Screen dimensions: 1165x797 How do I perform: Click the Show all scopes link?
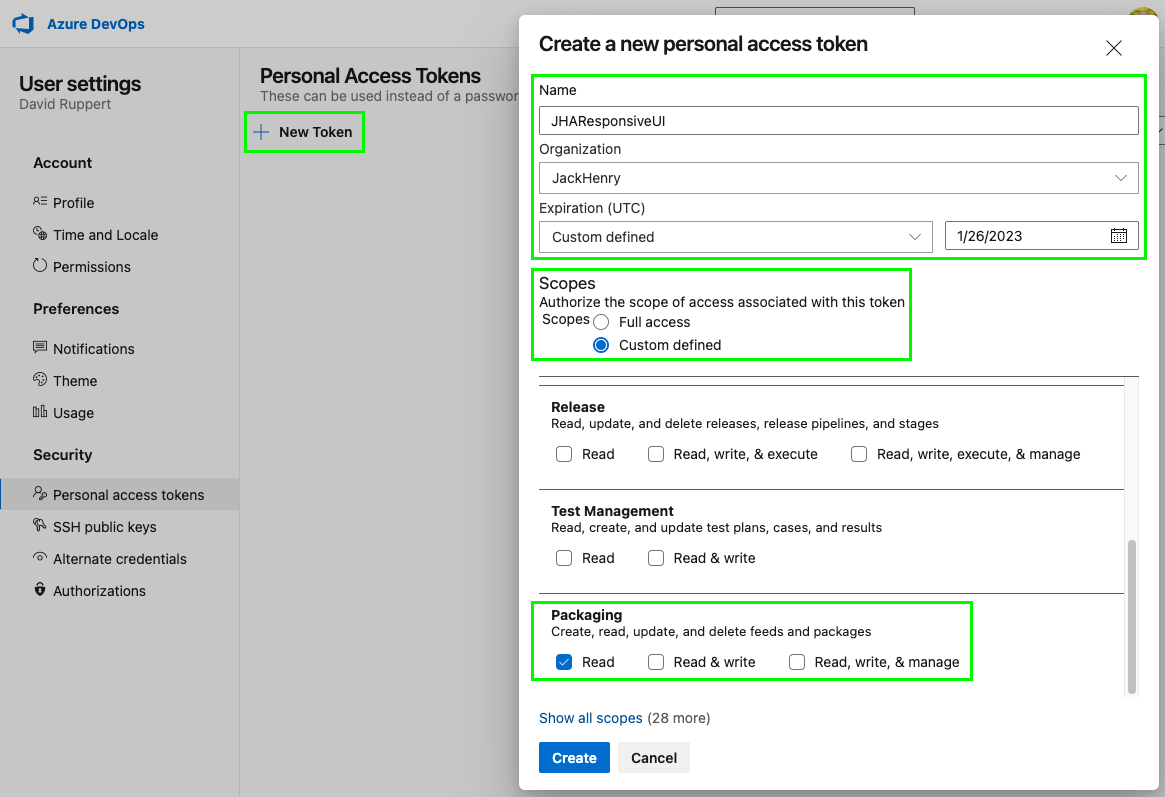point(590,718)
